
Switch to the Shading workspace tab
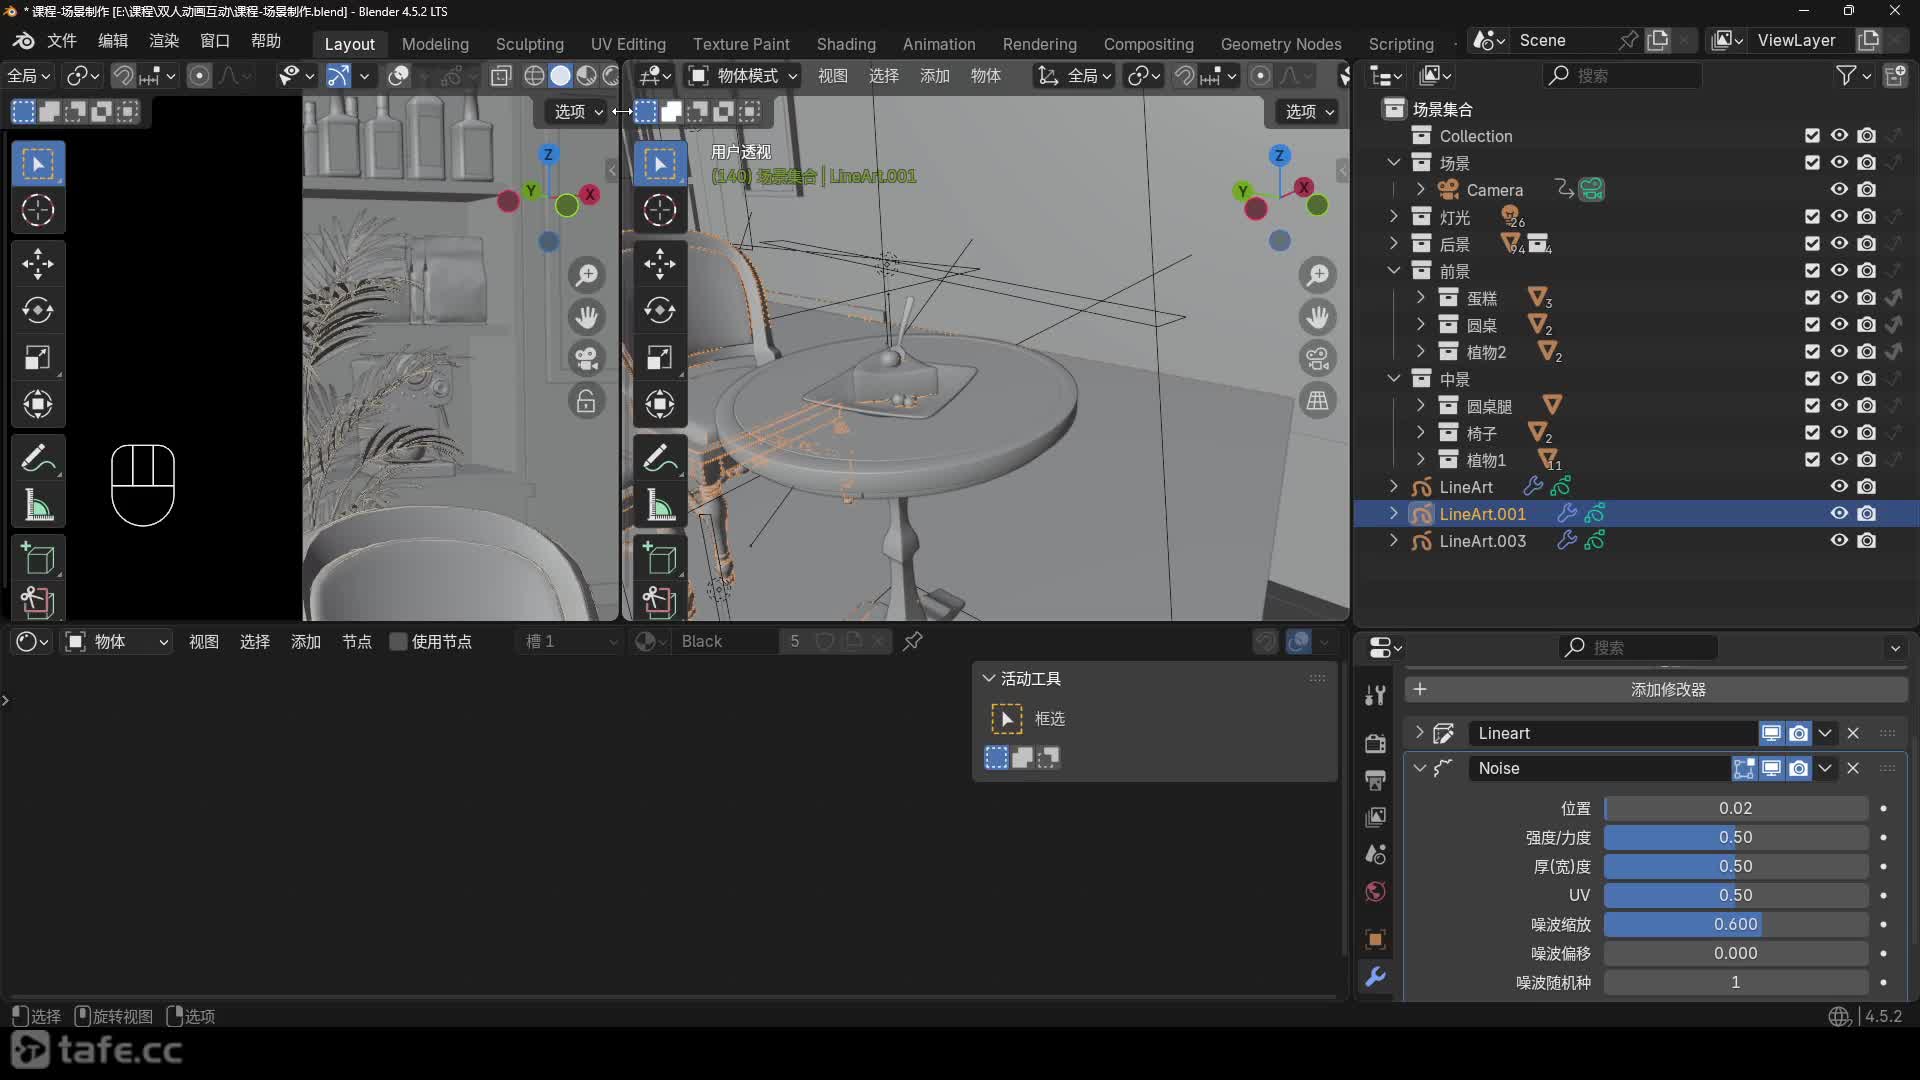(x=845, y=44)
